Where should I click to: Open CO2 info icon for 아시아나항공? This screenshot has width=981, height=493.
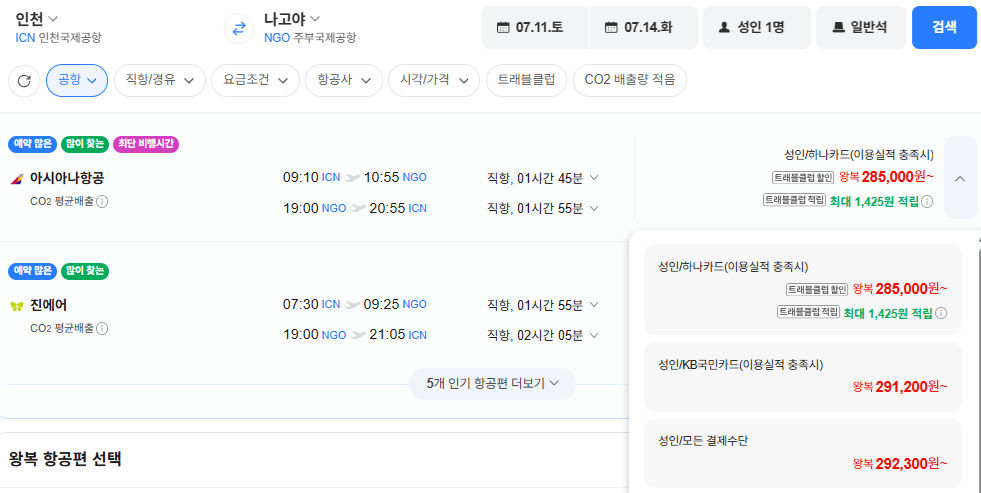tap(102, 201)
